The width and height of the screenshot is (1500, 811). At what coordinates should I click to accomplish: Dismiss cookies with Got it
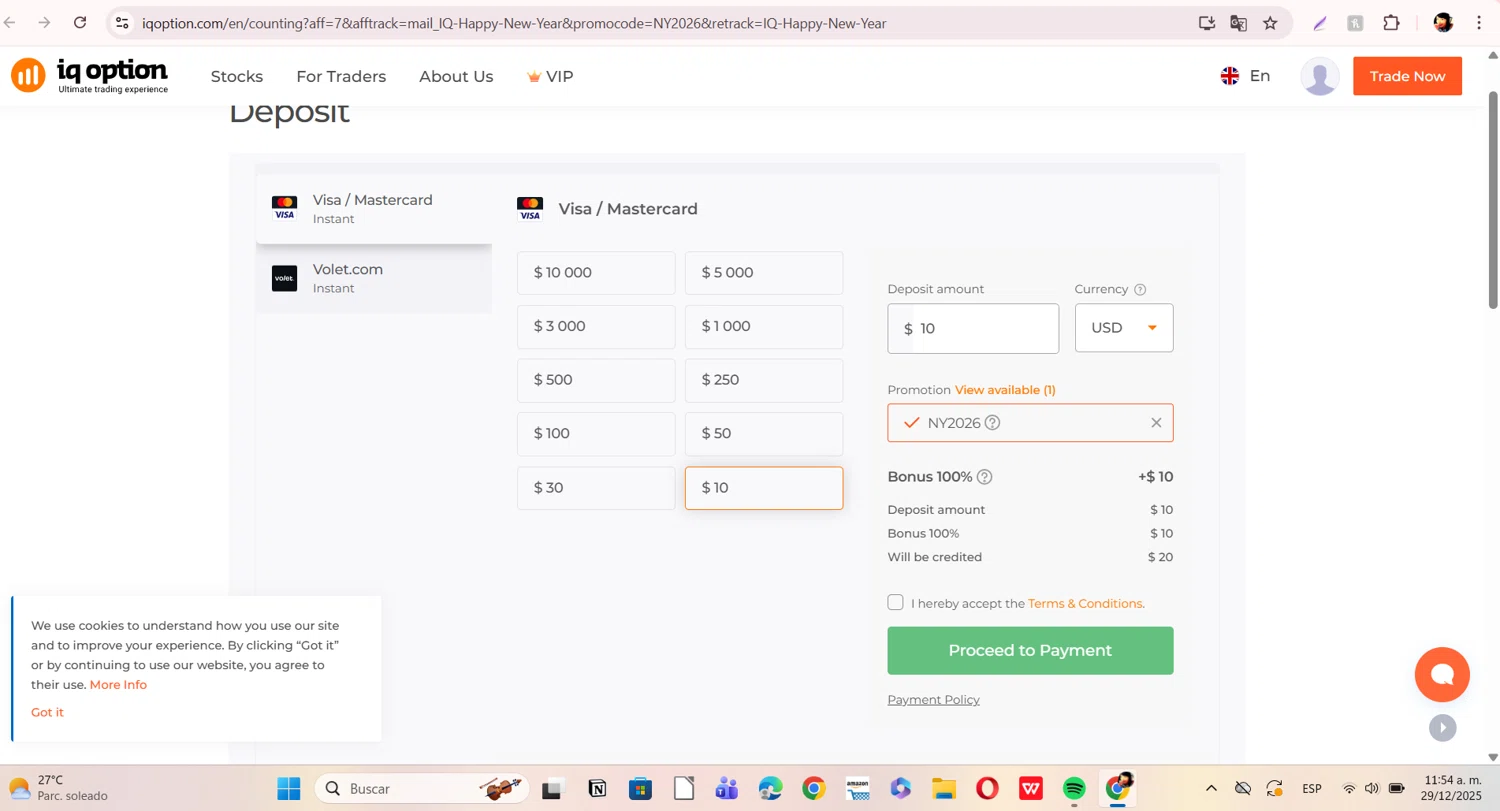pyautogui.click(x=47, y=712)
